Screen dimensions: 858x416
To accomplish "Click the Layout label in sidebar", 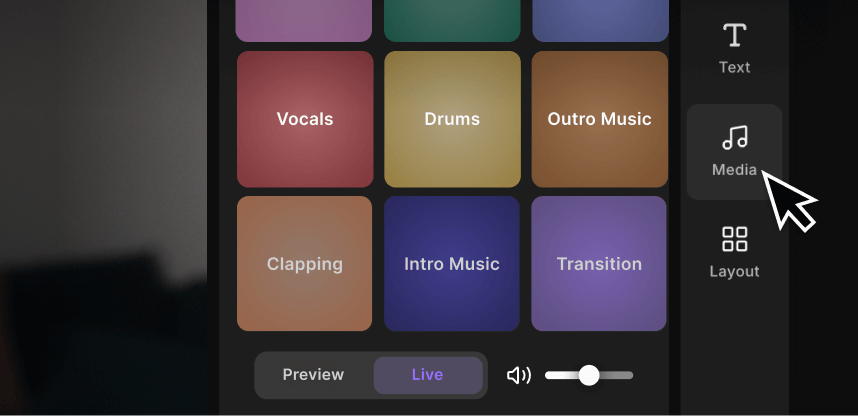I will pyautogui.click(x=734, y=271).
